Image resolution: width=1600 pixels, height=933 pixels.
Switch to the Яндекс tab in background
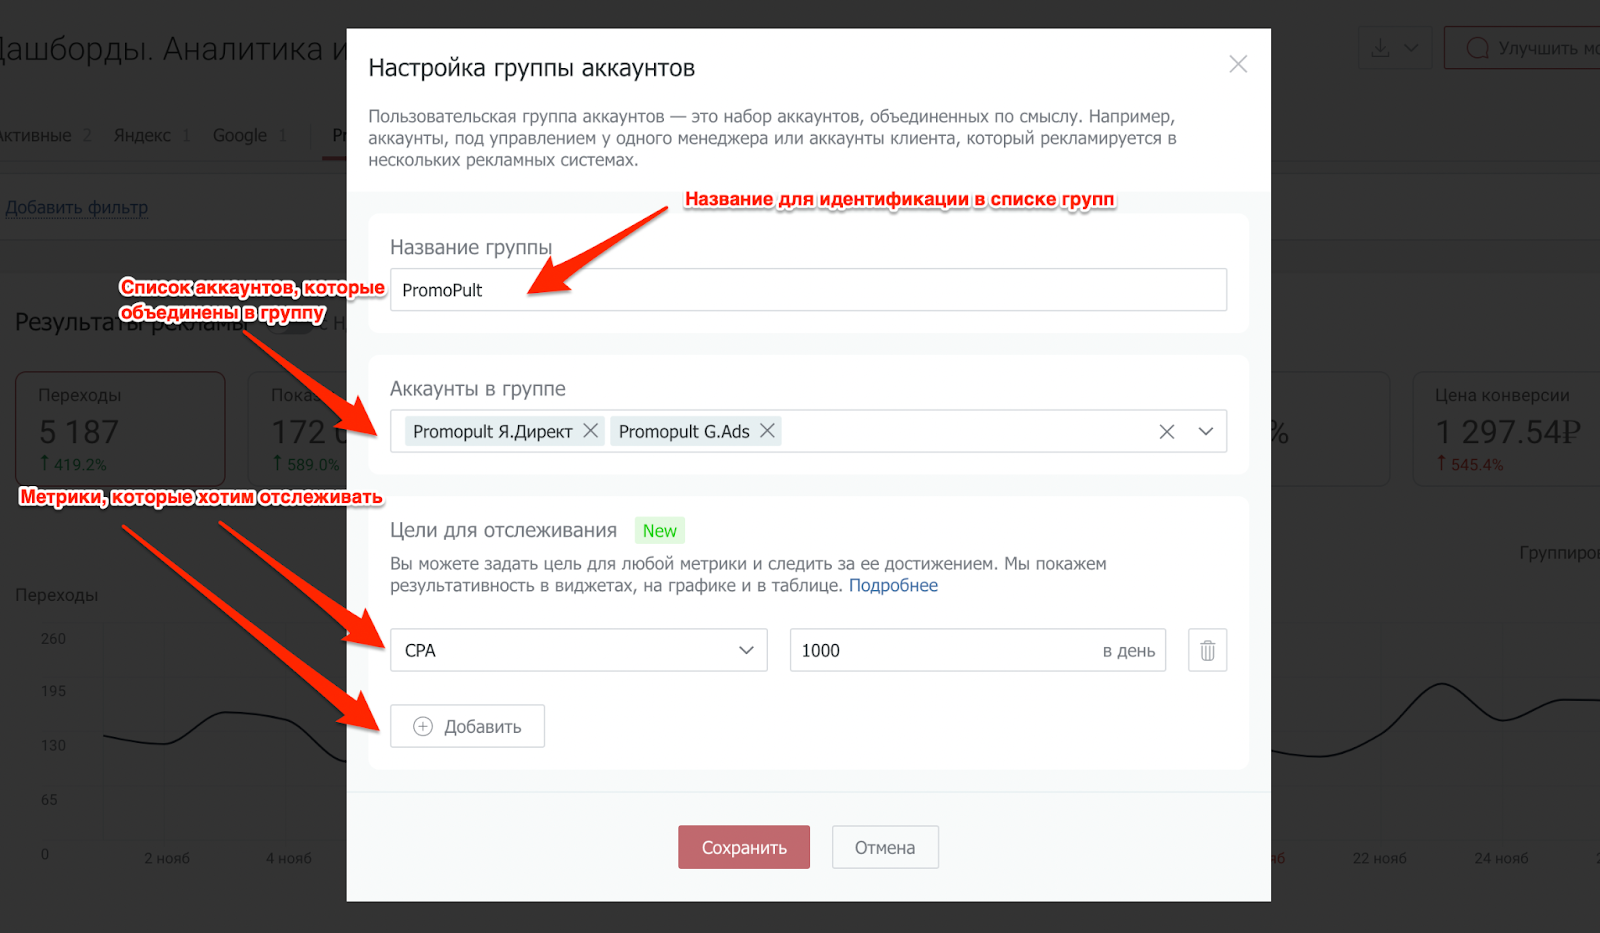142,135
